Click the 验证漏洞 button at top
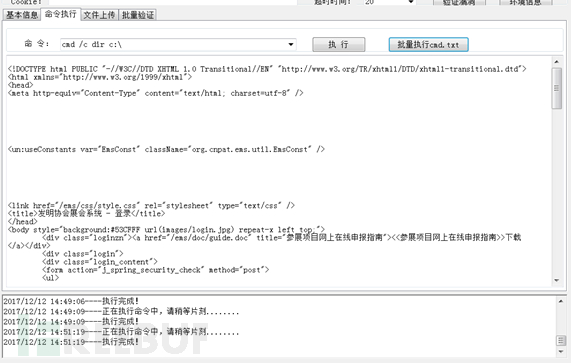The width and height of the screenshot is (571, 363). click(x=459, y=2)
